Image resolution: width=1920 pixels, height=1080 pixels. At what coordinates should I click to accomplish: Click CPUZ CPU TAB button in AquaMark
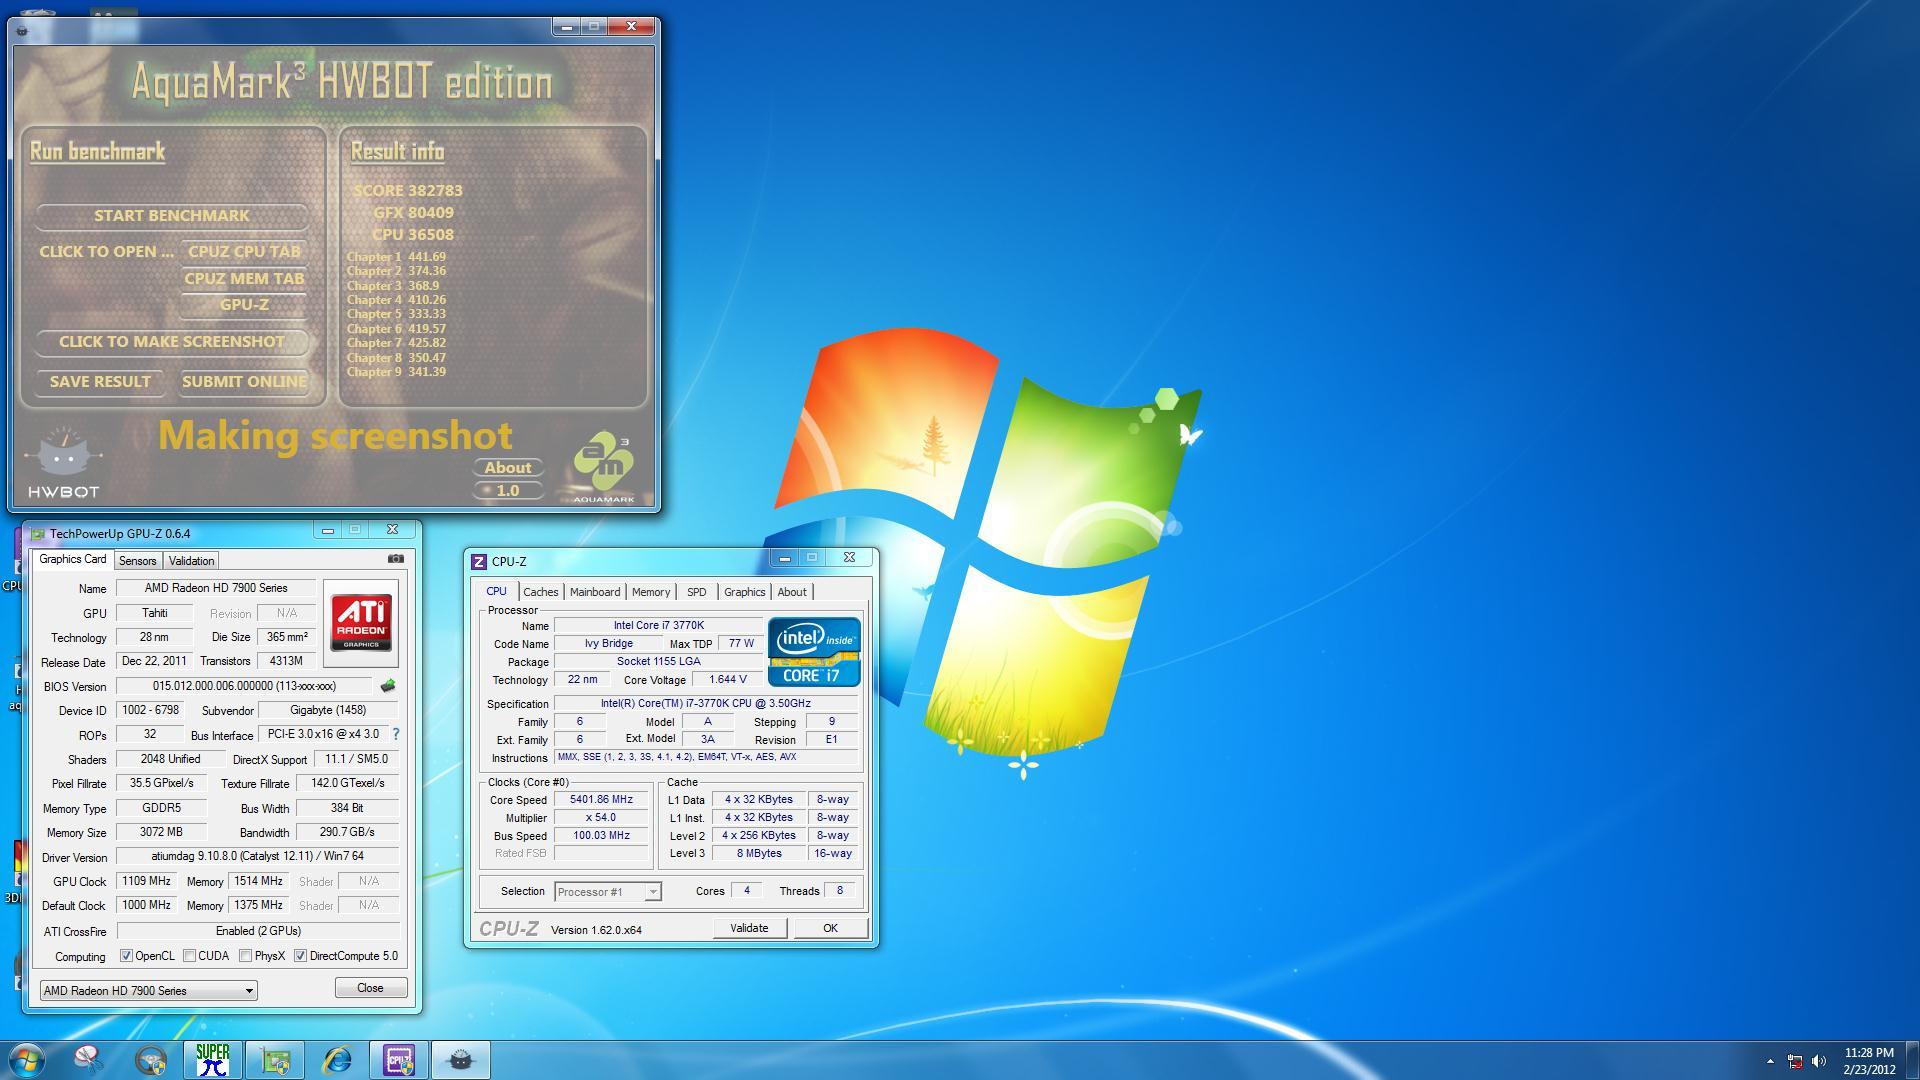coord(244,252)
